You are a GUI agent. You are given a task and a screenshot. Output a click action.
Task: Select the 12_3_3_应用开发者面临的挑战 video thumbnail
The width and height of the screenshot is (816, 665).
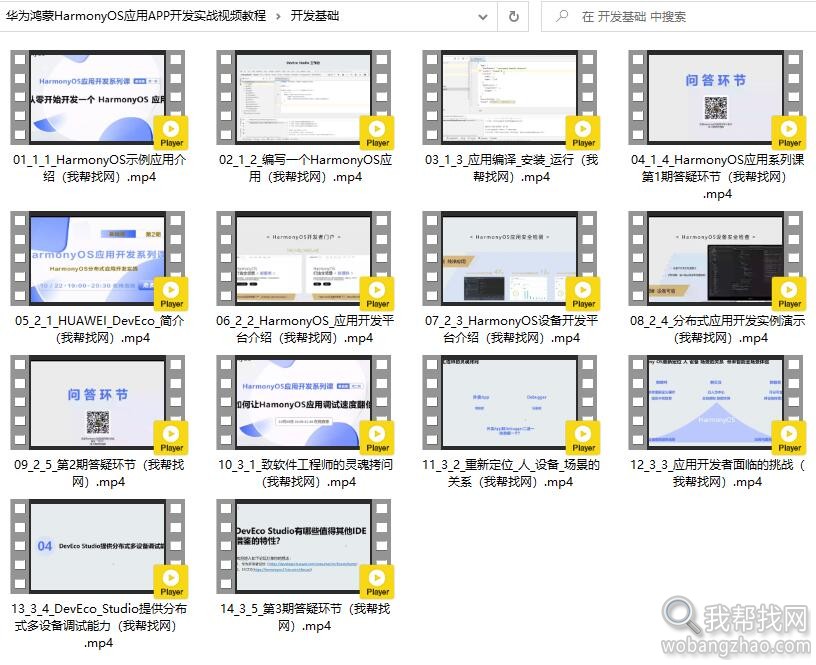click(x=716, y=403)
